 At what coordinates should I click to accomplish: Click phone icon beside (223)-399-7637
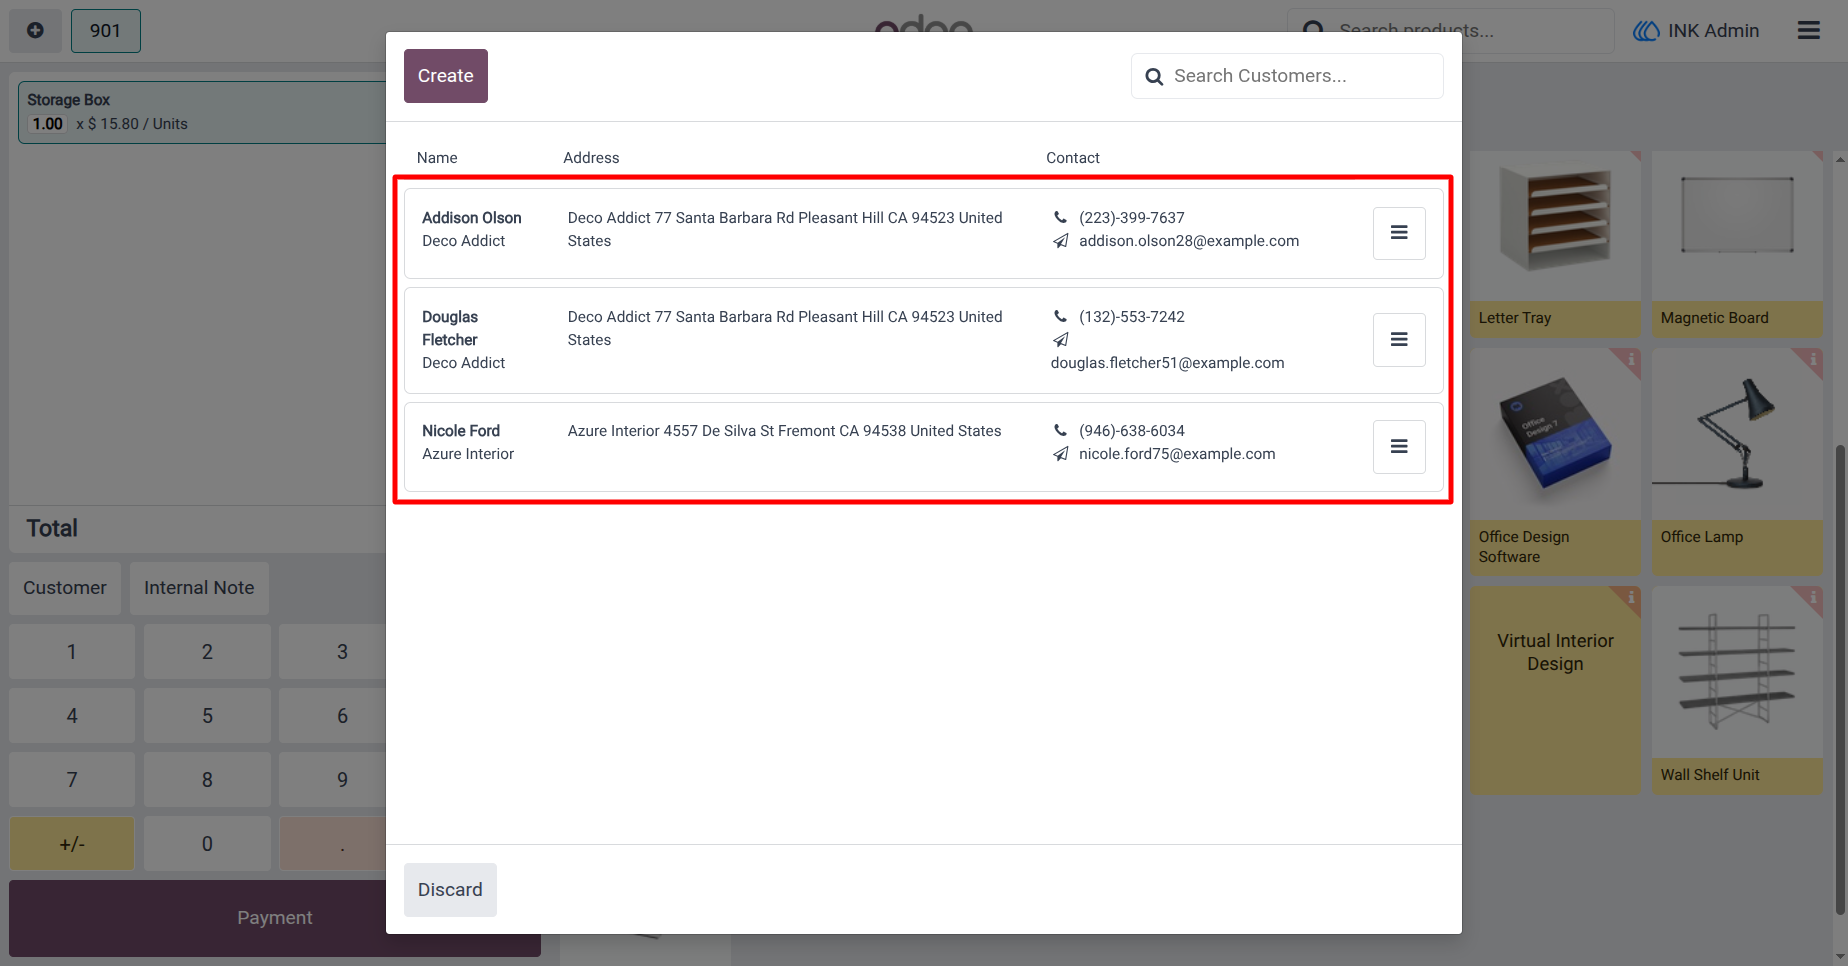pyautogui.click(x=1061, y=217)
